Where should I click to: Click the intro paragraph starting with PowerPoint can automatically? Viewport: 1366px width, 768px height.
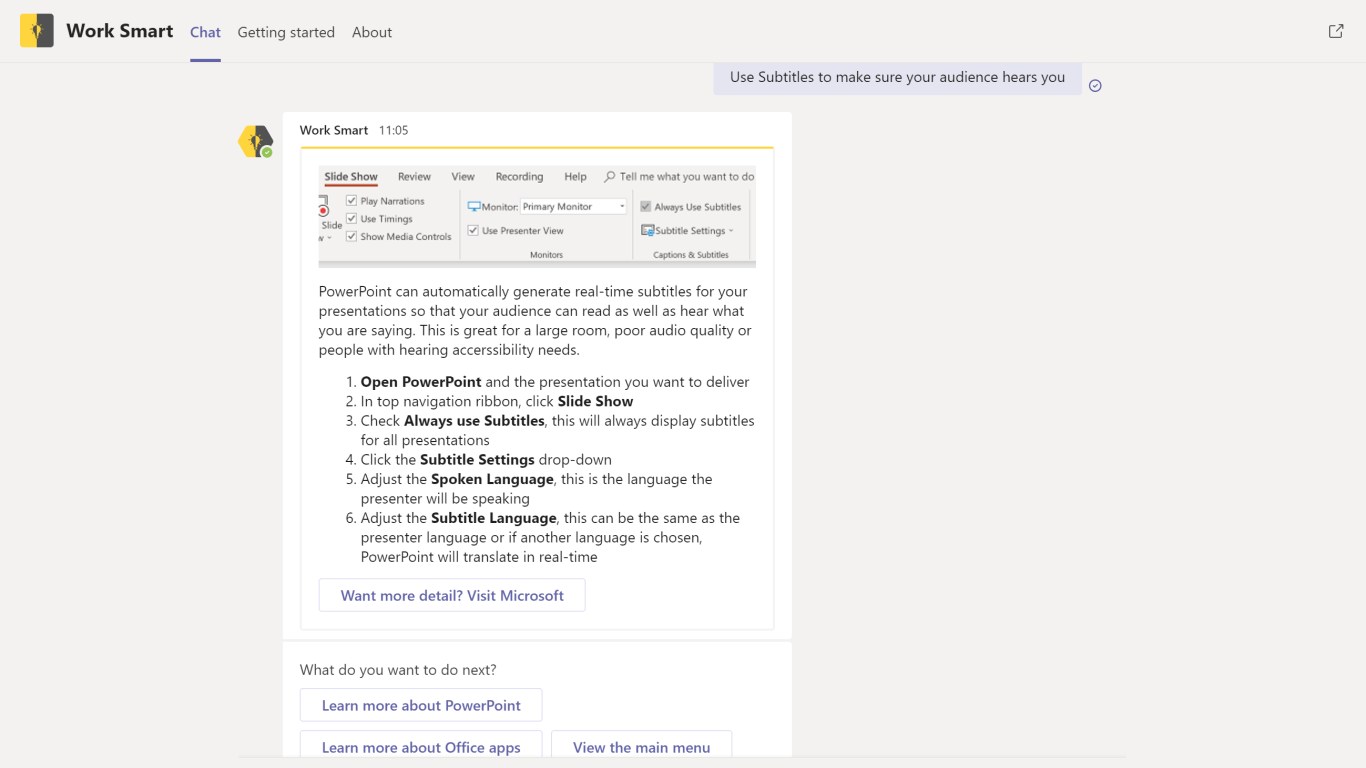click(x=536, y=321)
